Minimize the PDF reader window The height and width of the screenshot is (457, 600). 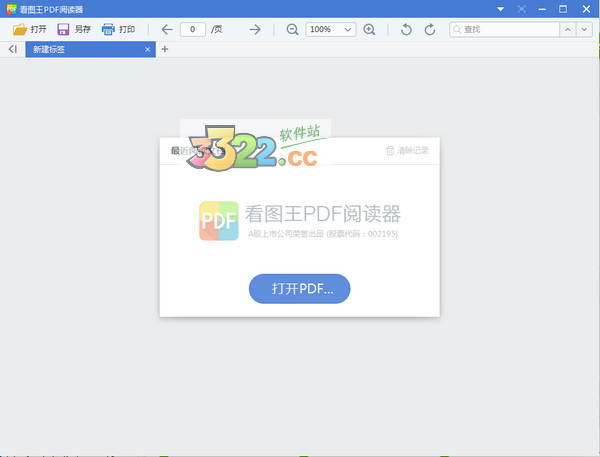(542, 9)
